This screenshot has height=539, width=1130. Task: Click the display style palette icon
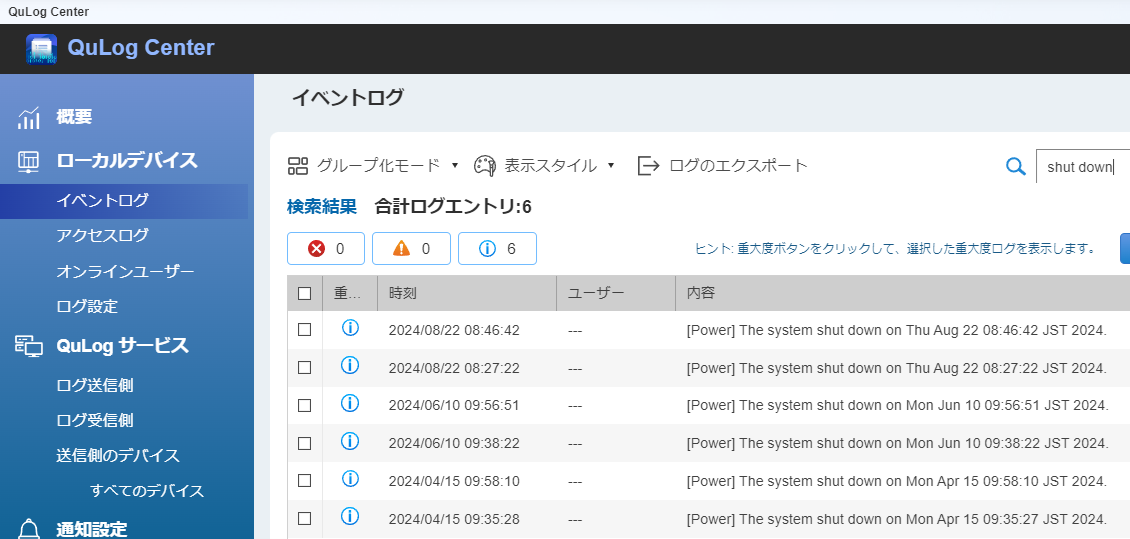[x=484, y=166]
